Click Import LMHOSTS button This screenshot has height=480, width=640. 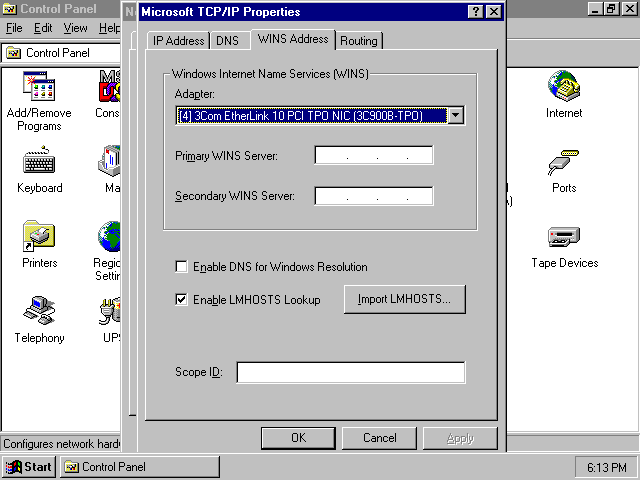click(x=404, y=299)
